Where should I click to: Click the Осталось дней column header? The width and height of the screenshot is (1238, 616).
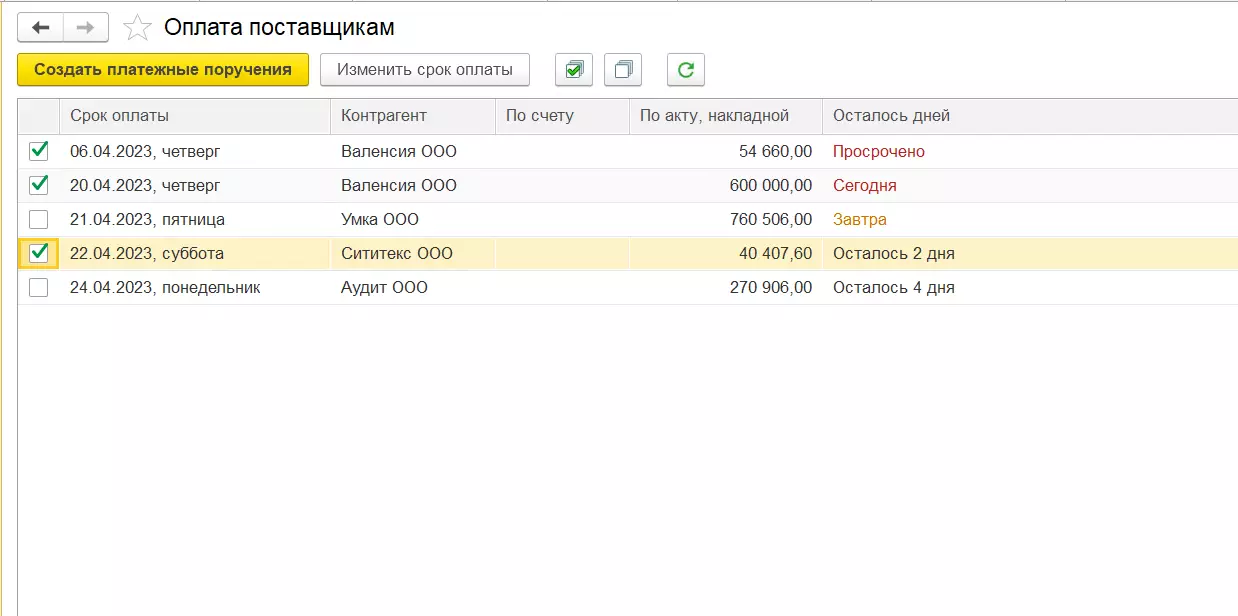coord(891,116)
